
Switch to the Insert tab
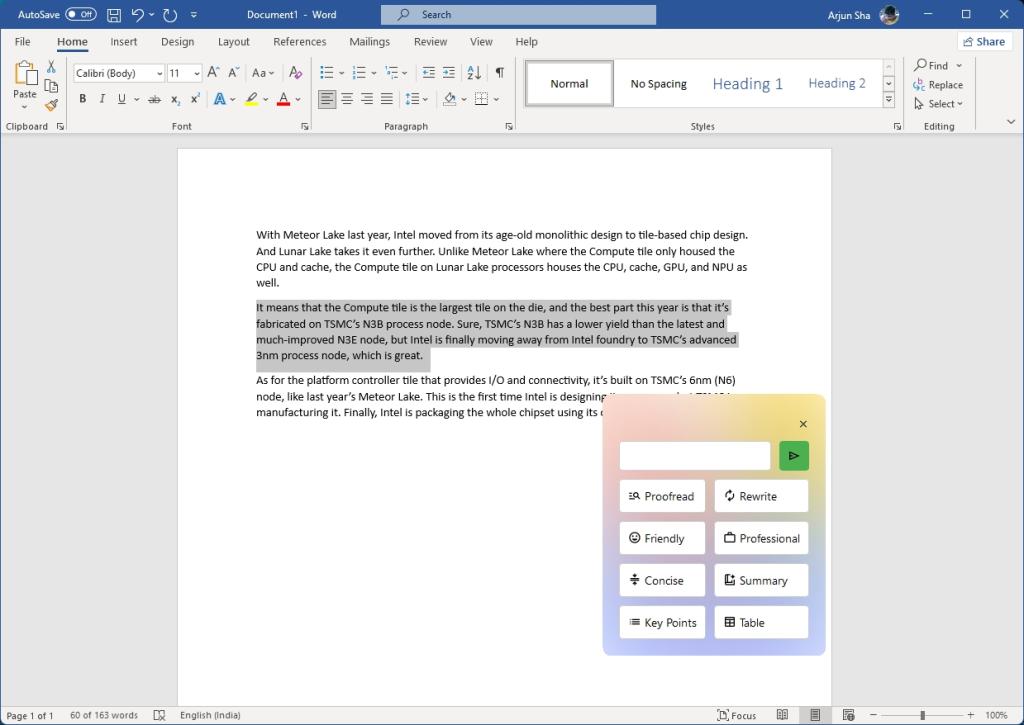(123, 41)
